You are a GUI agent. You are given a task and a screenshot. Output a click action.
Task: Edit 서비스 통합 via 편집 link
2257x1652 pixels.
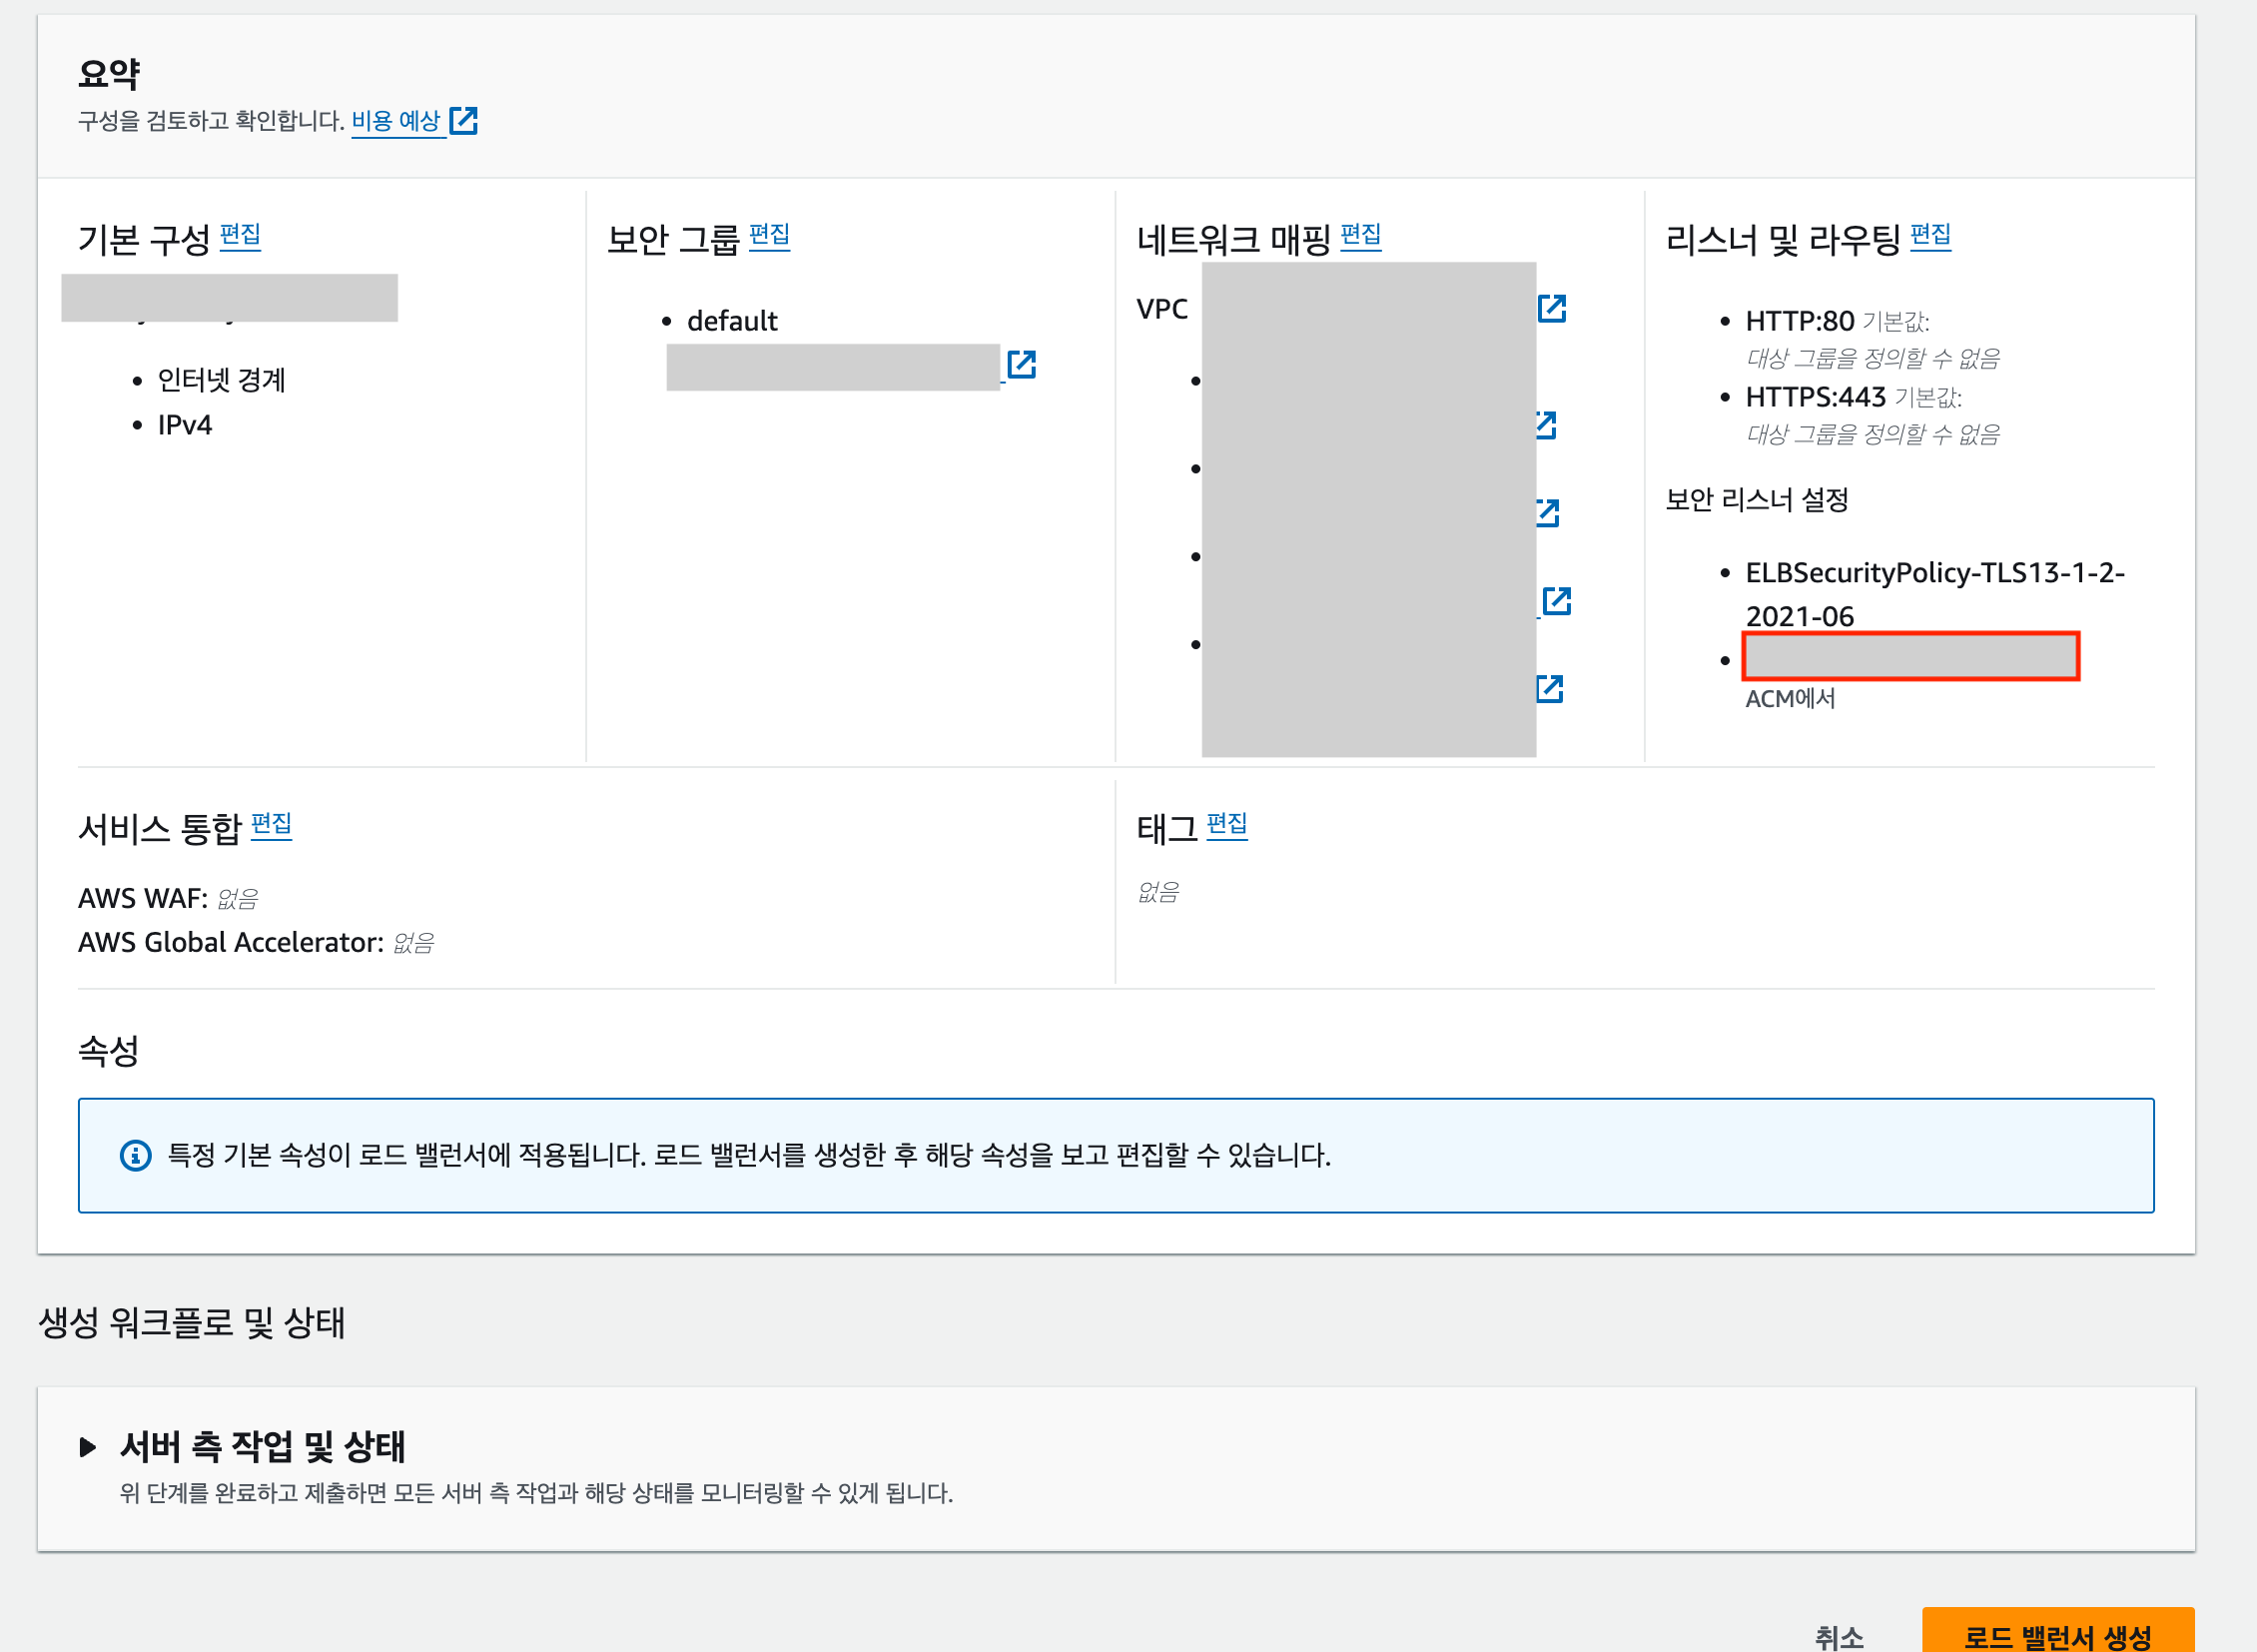[271, 825]
